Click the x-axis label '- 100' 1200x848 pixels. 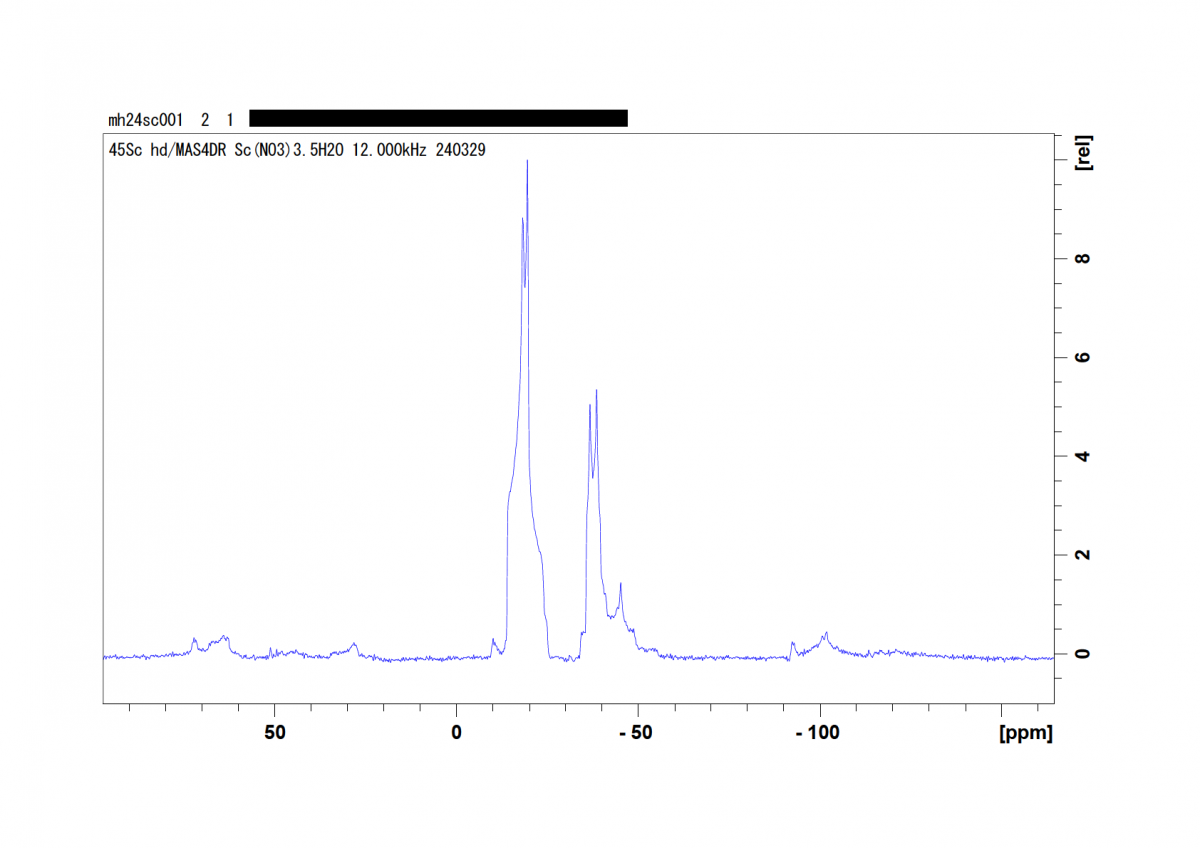click(x=817, y=733)
